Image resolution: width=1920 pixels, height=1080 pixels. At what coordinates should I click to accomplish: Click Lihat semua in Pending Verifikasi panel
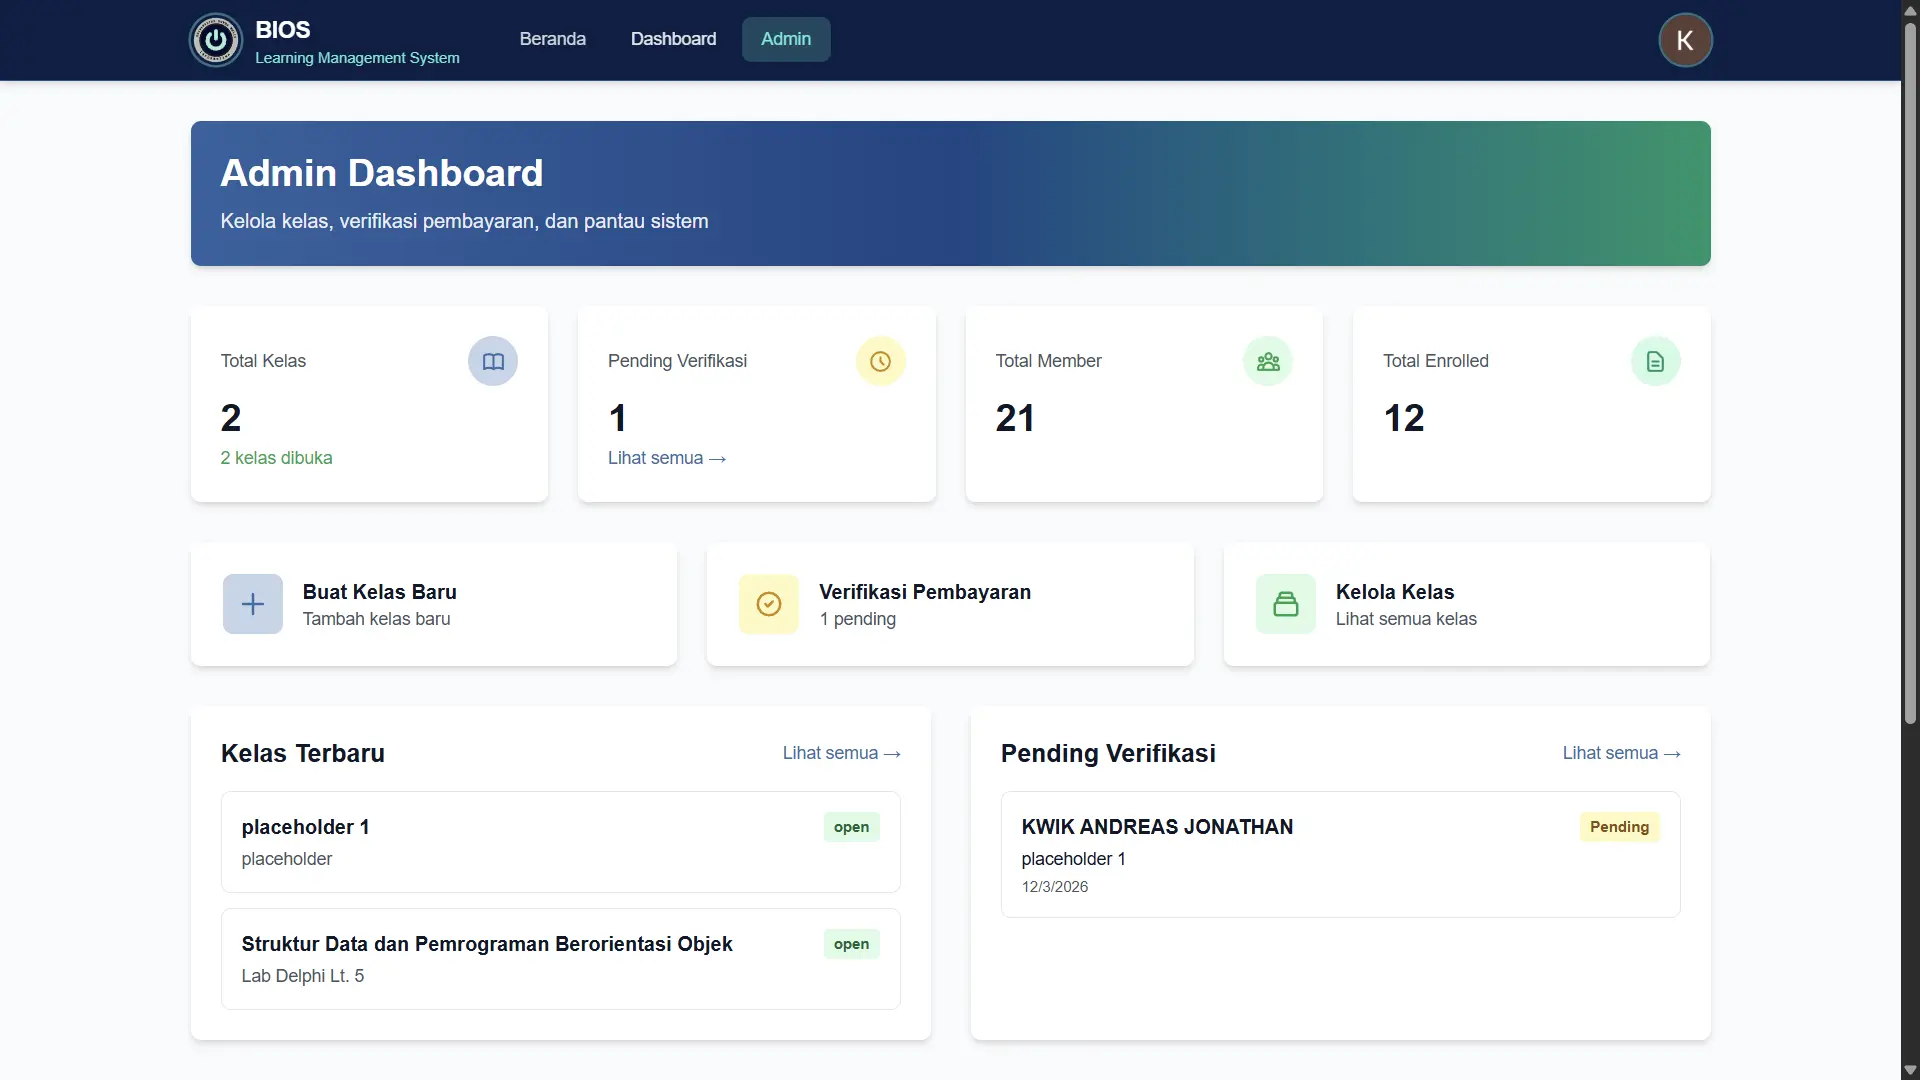[x=1621, y=753]
